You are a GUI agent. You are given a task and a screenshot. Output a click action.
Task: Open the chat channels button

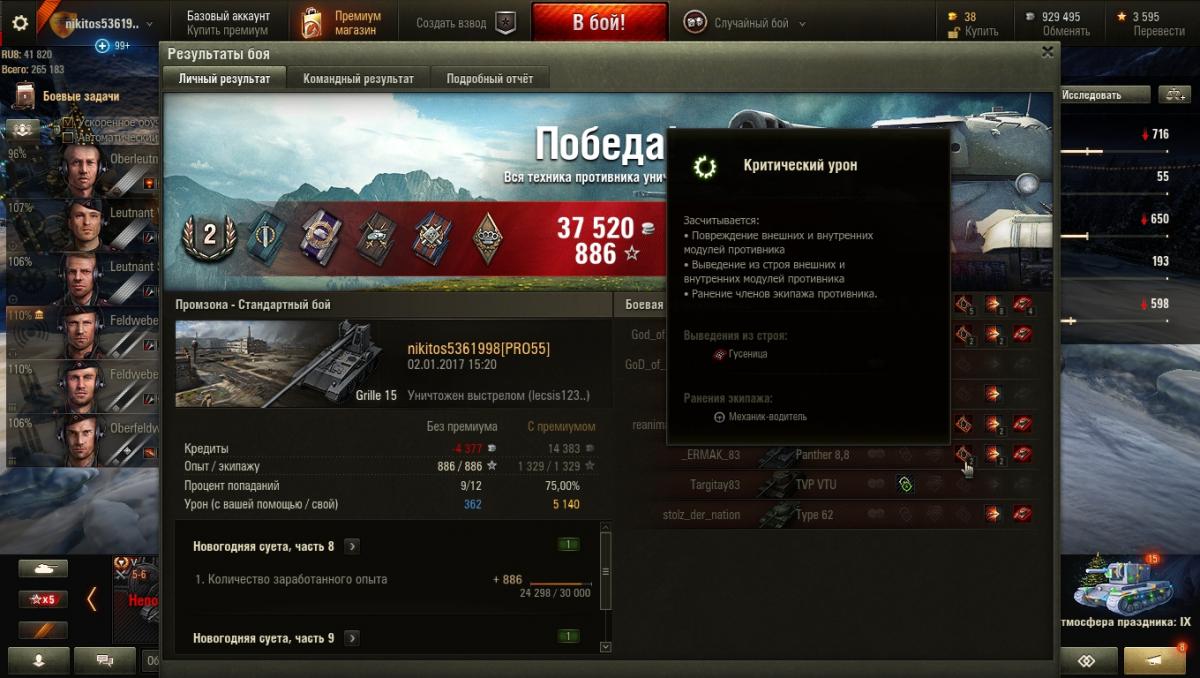point(104,660)
